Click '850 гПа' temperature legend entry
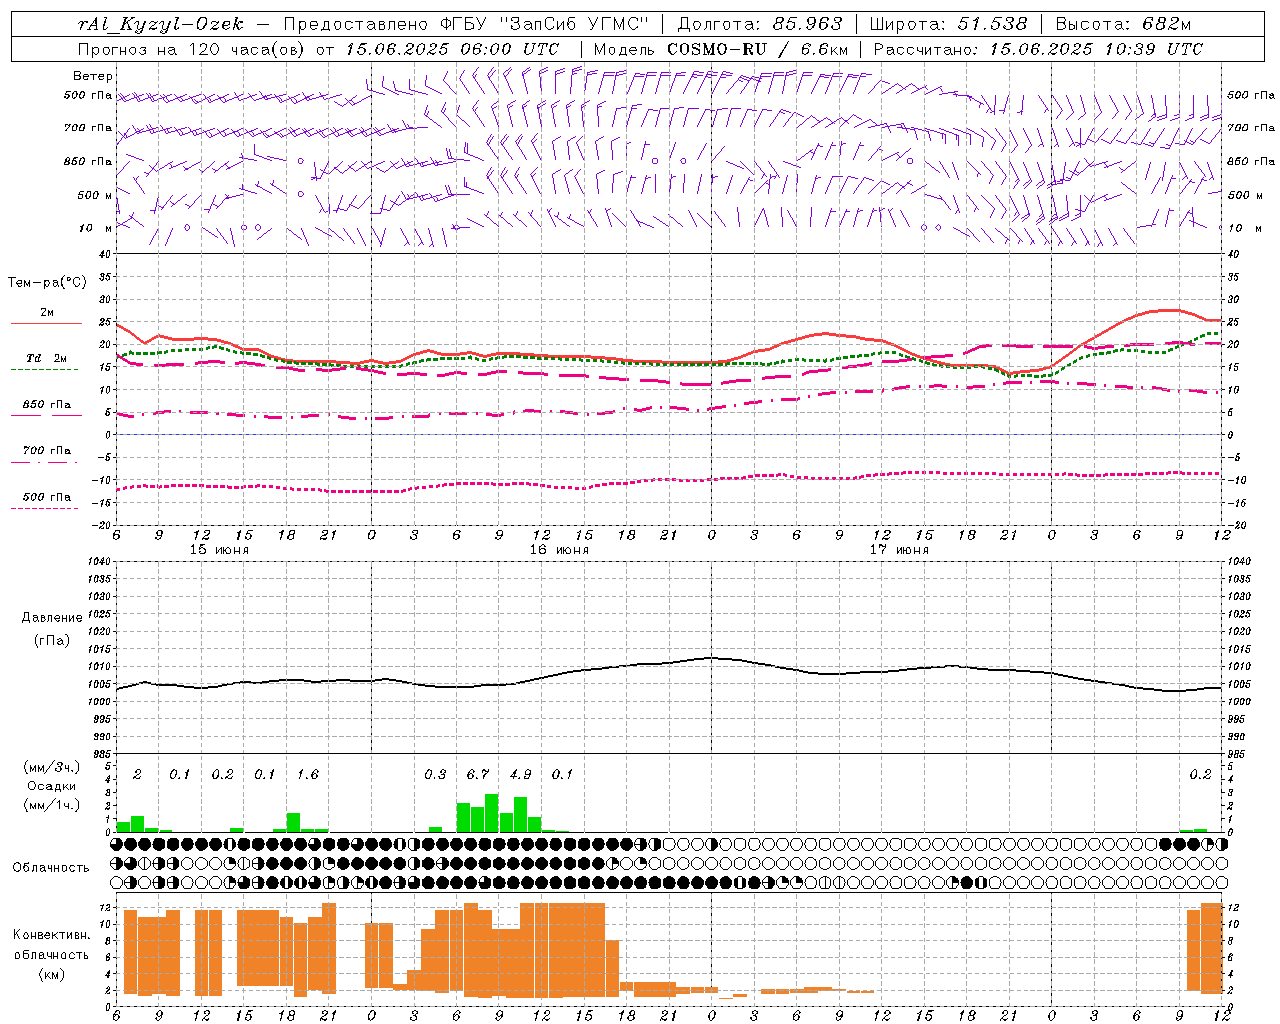Viewport: 1280px width, 1024px height. click(x=47, y=404)
